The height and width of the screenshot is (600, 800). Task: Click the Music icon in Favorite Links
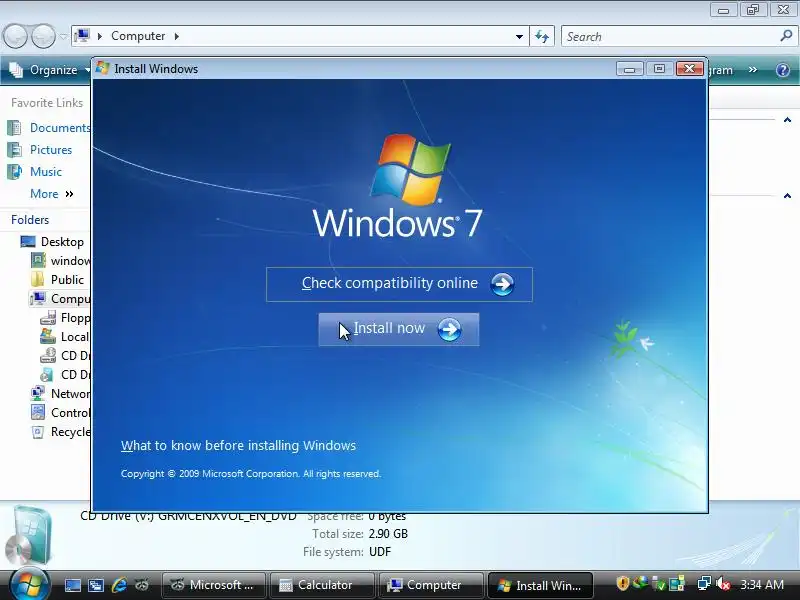[14, 171]
